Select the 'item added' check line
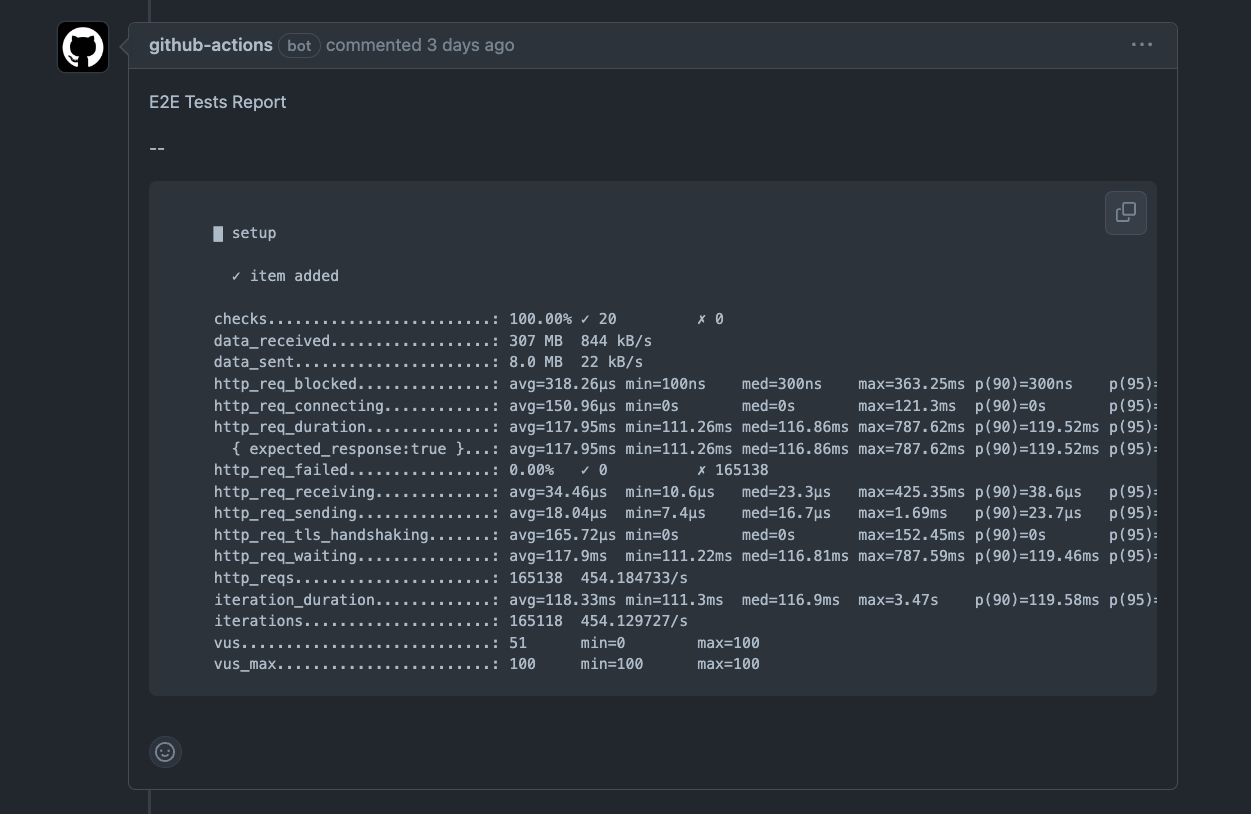 [285, 276]
